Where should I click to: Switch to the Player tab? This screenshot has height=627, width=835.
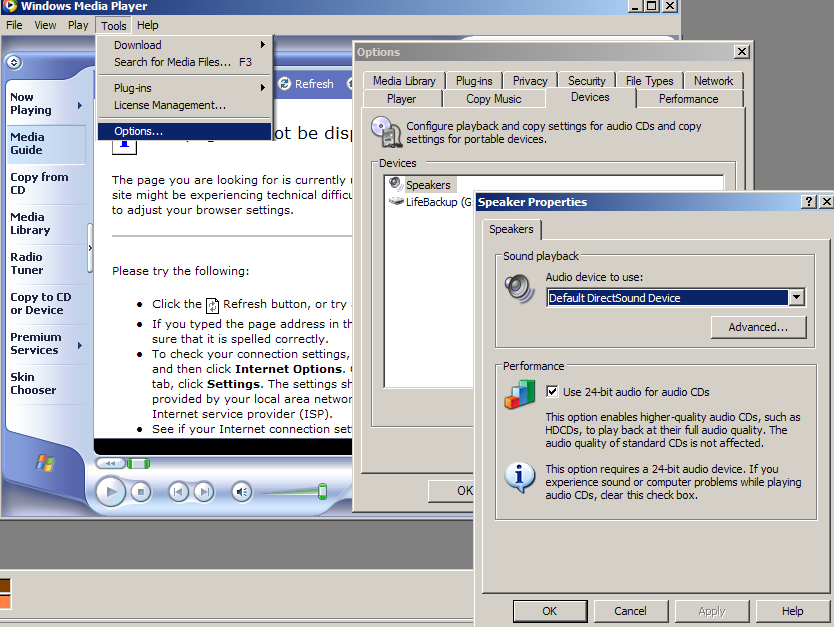pyautogui.click(x=402, y=99)
